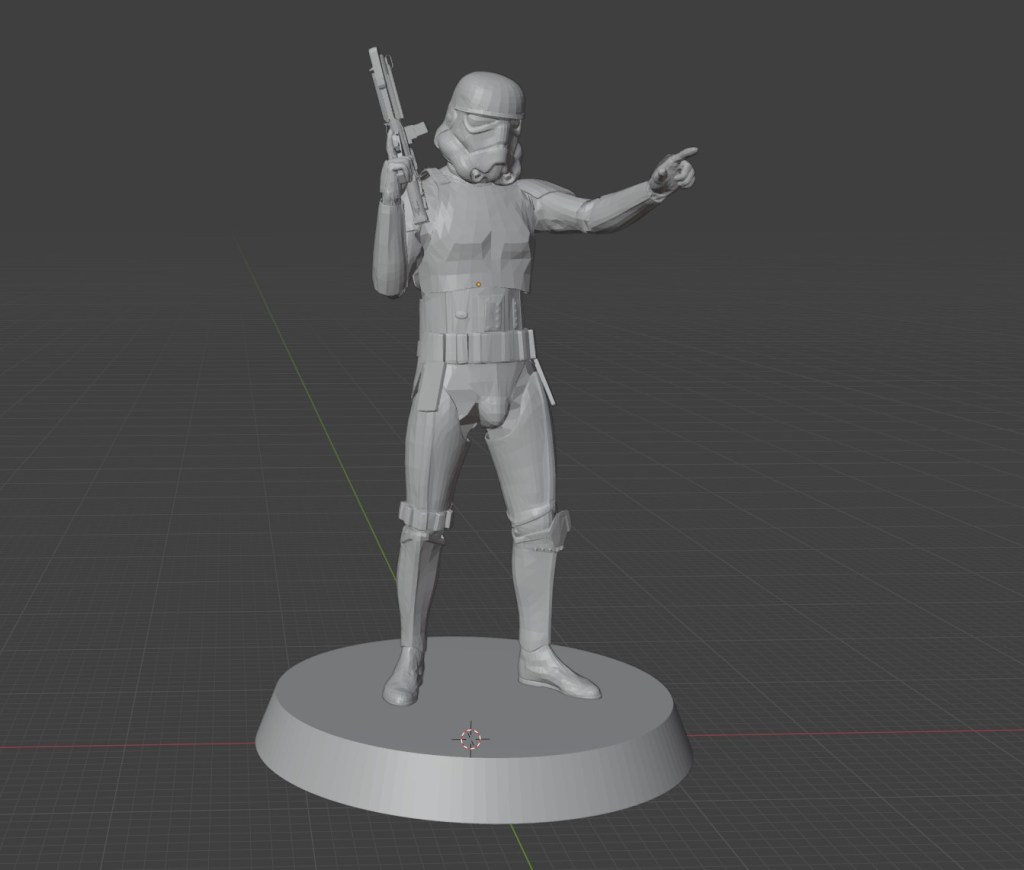Image resolution: width=1024 pixels, height=870 pixels.
Task: Click the stormtrooper's chest armor plate
Action: coord(472,238)
